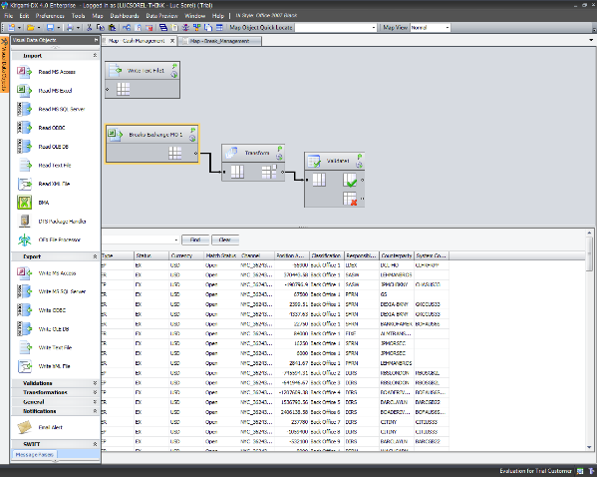Open the Preferences menu
The image size is (597, 477).
tap(50, 16)
